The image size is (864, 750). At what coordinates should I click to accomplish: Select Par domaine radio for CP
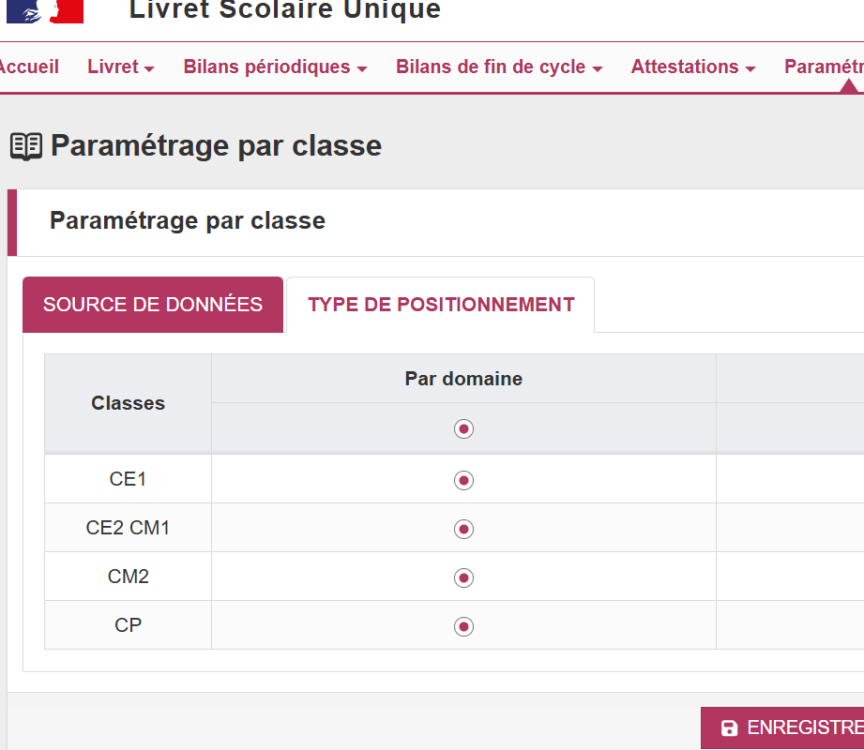coord(463,626)
